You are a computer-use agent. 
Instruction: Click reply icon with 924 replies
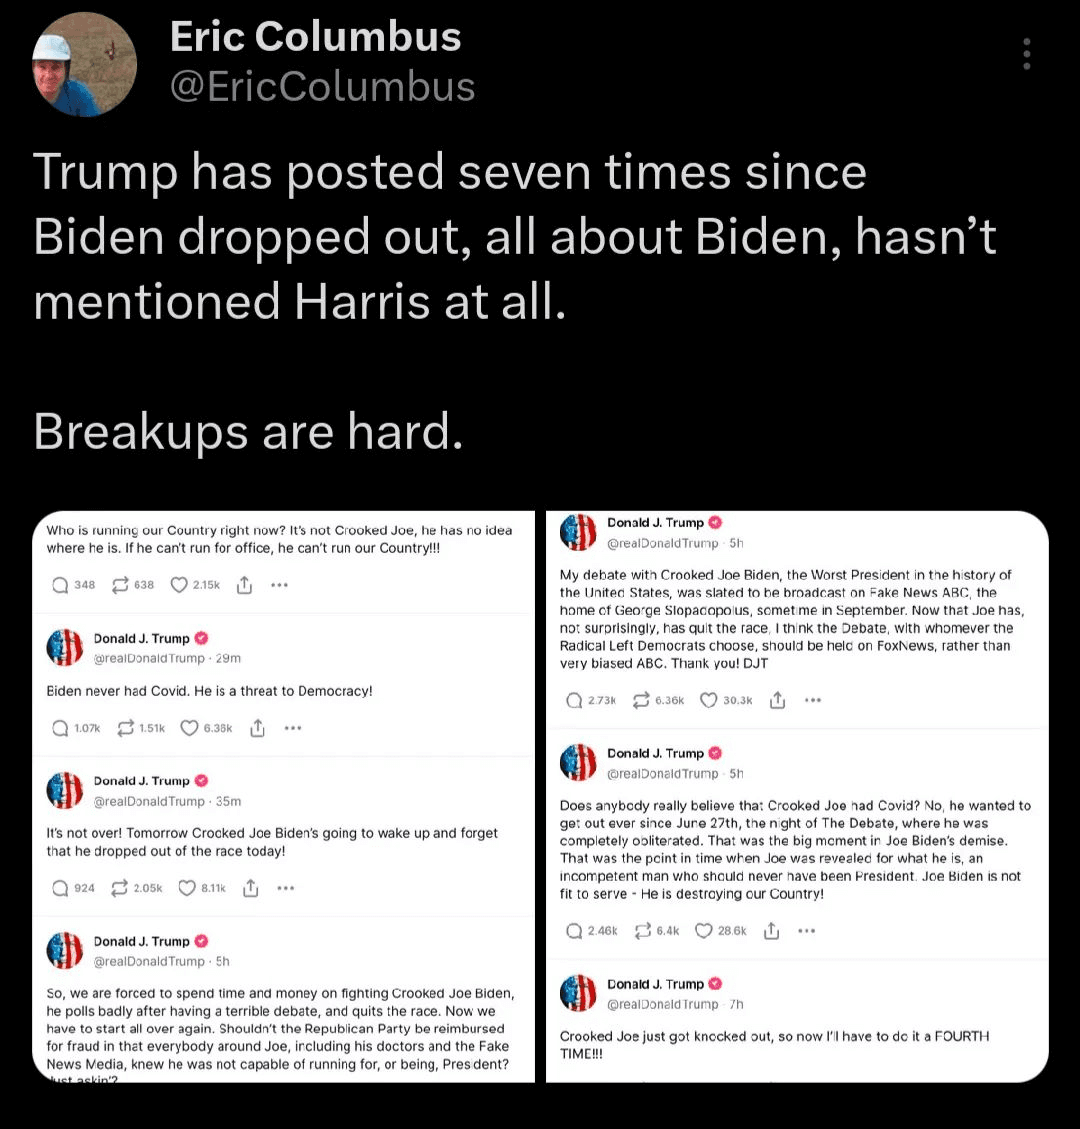pyautogui.click(x=61, y=888)
